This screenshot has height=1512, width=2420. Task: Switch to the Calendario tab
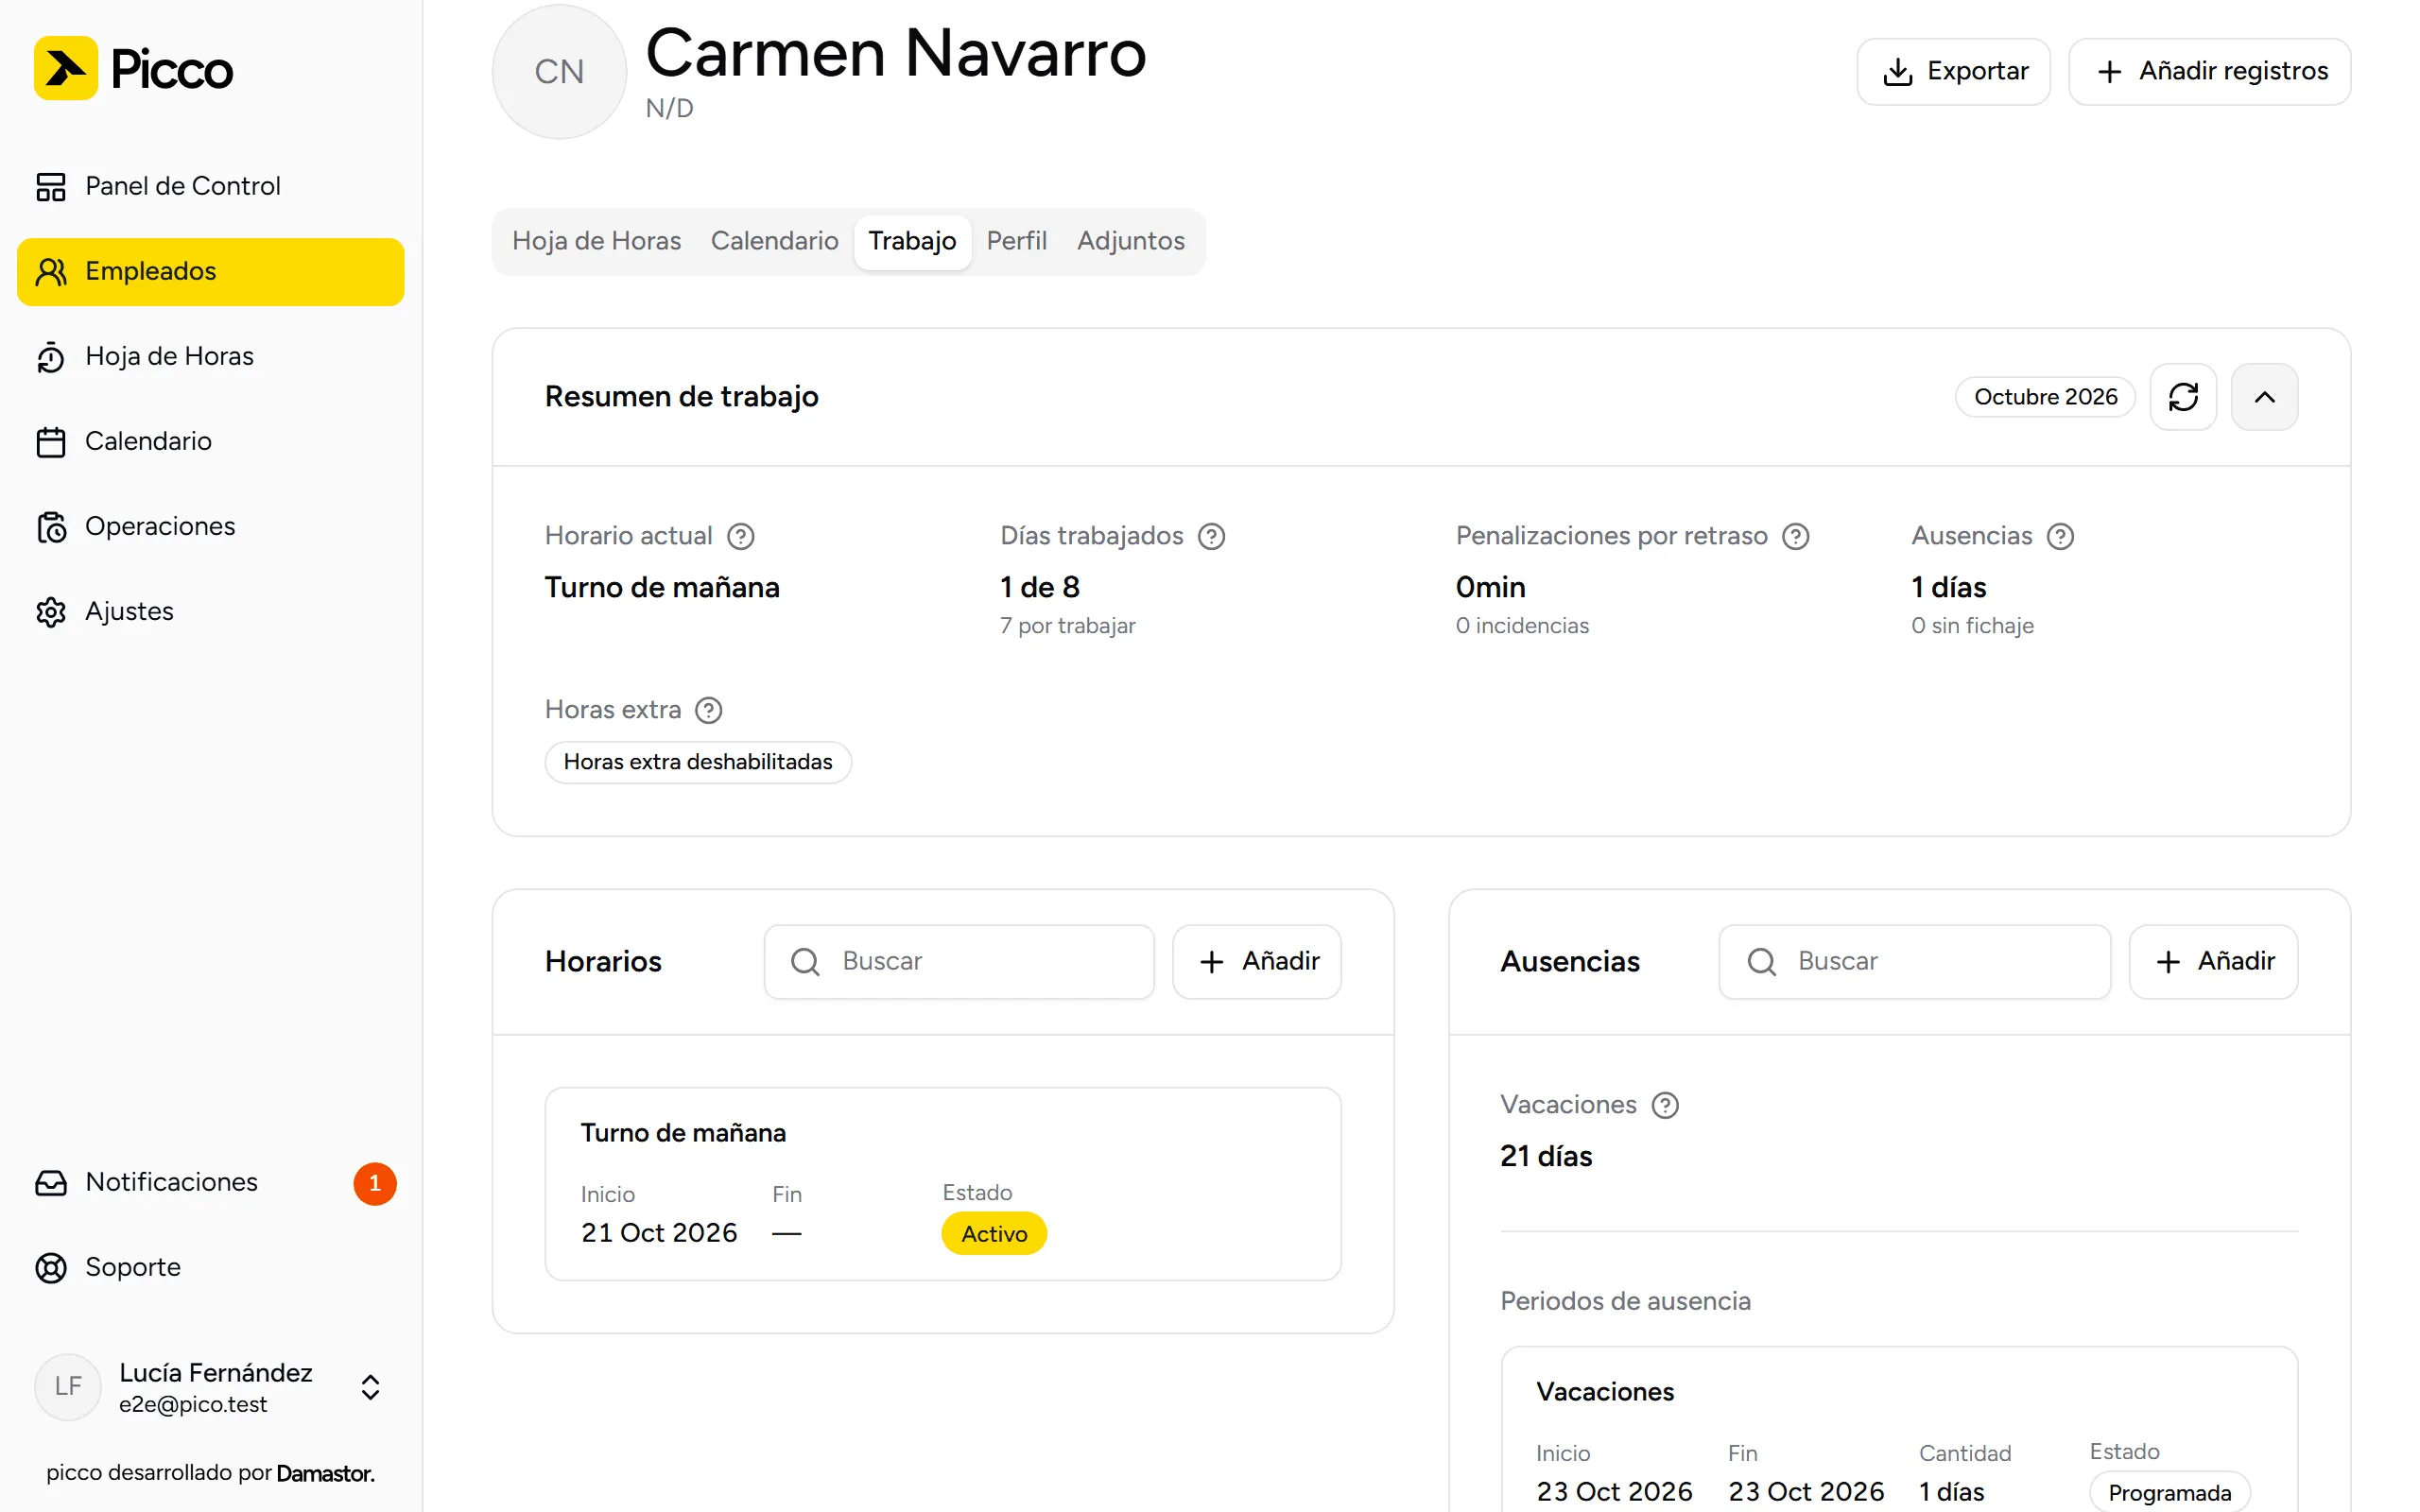774,241
